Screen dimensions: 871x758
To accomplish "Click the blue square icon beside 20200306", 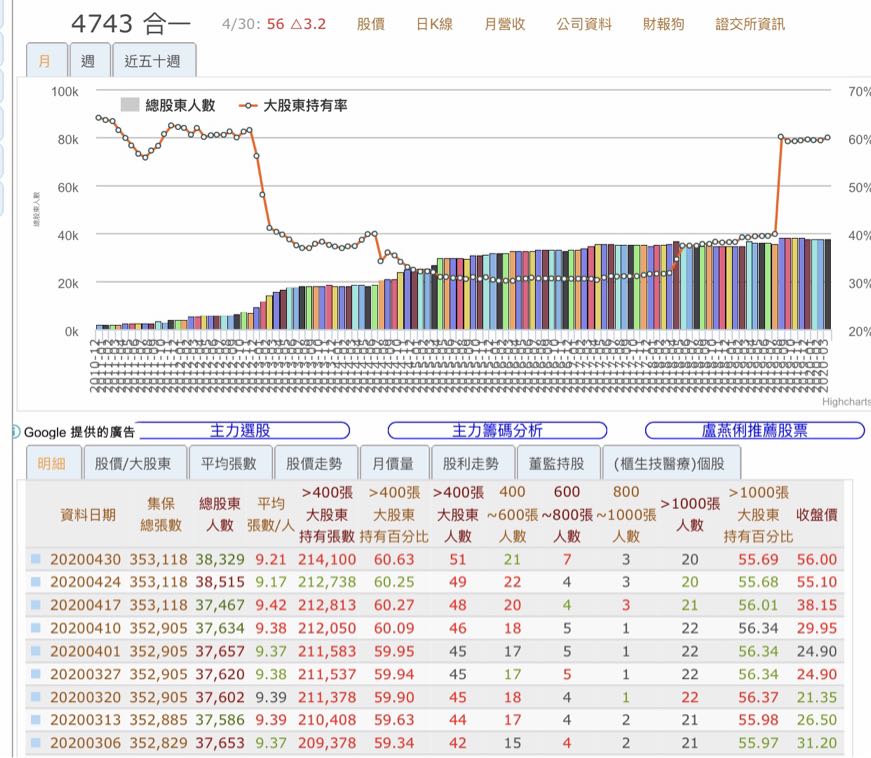I will (x=36, y=743).
